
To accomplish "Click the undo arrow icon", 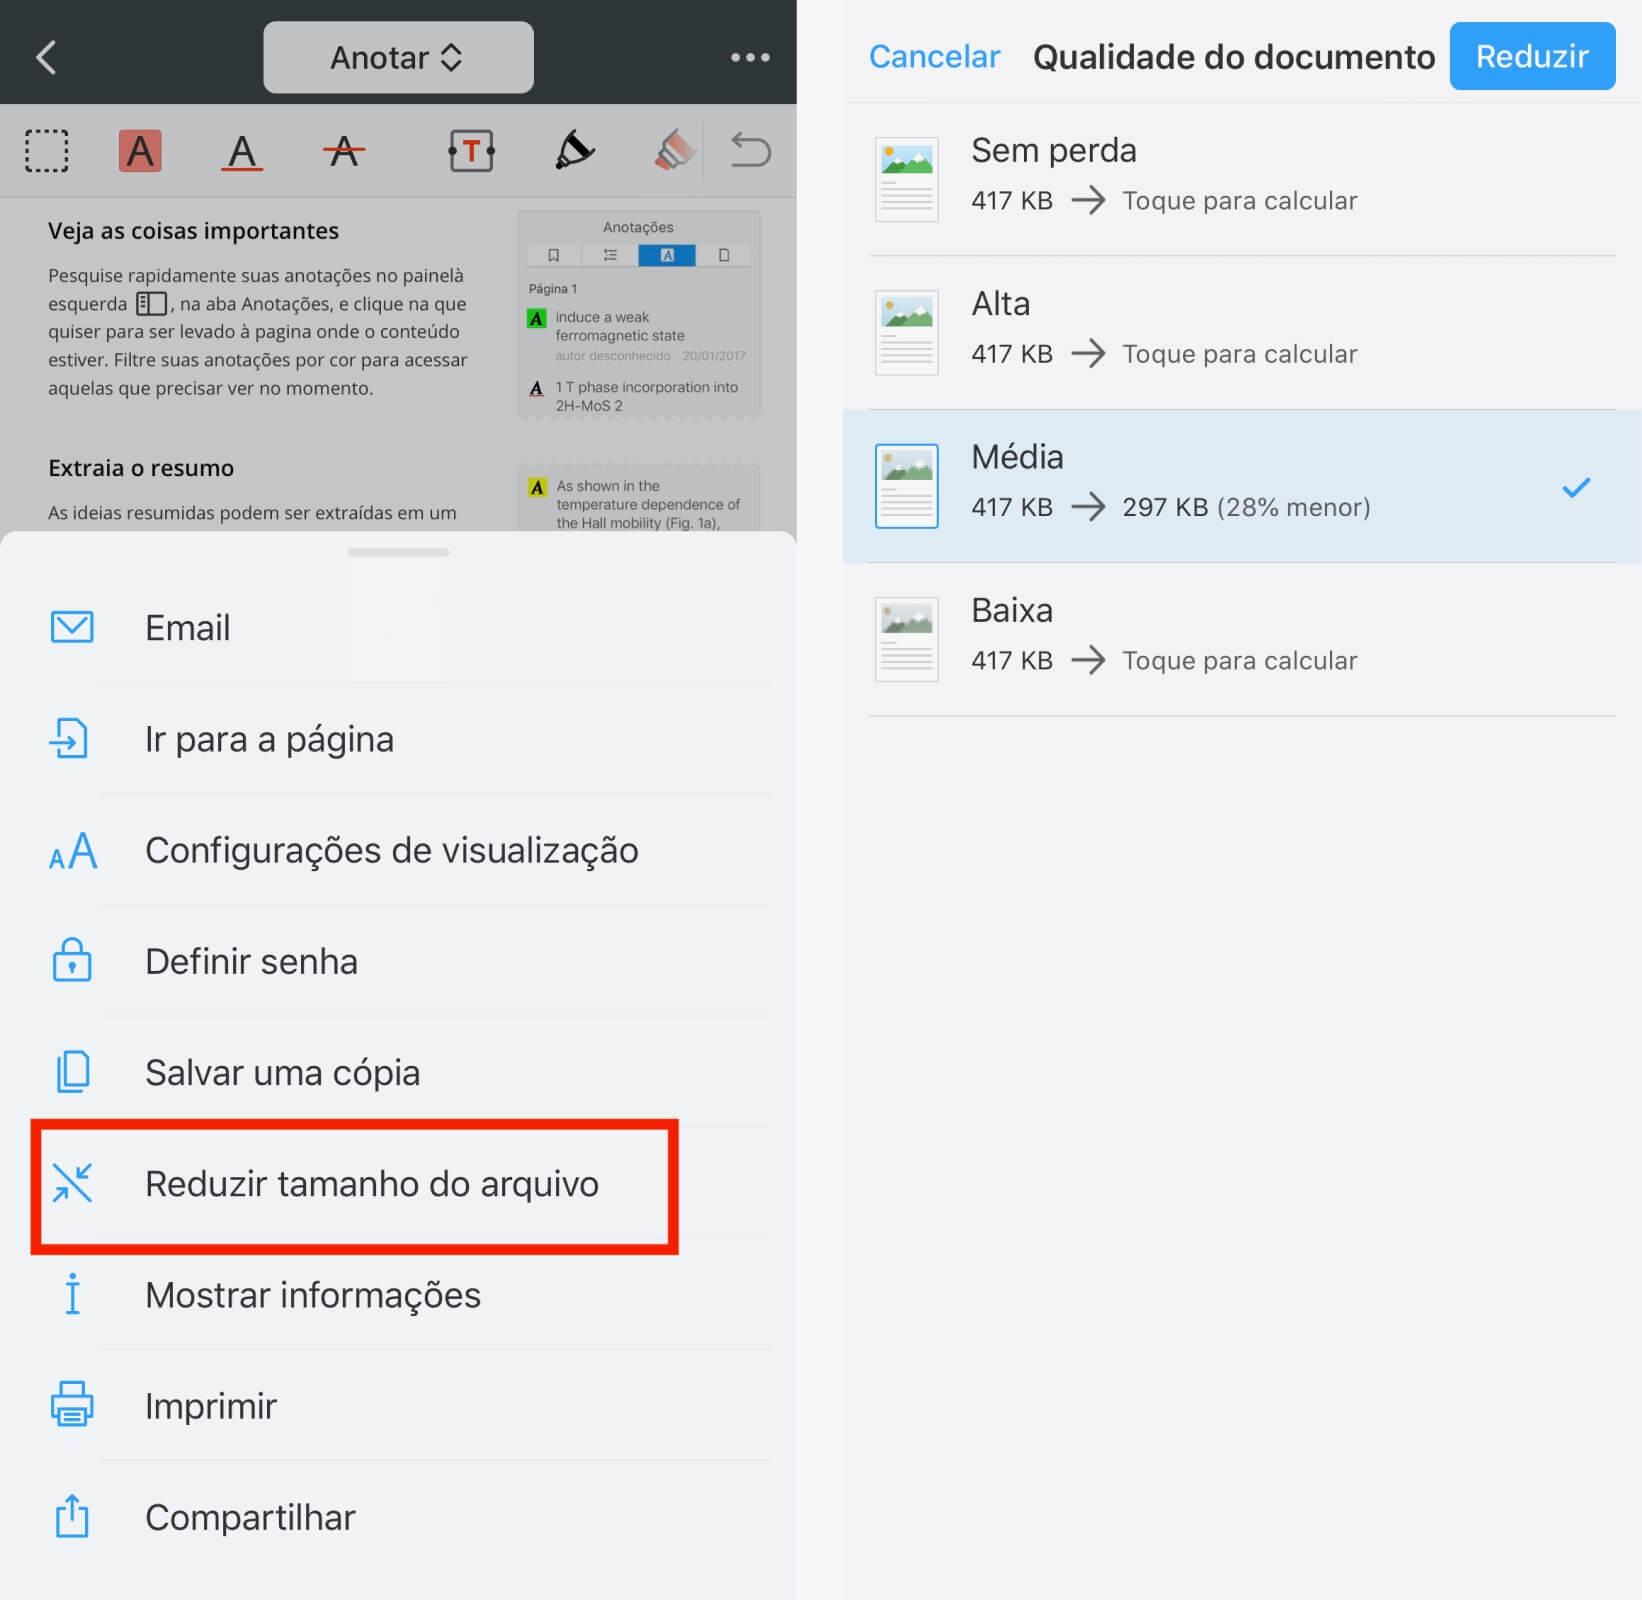I will click(750, 151).
